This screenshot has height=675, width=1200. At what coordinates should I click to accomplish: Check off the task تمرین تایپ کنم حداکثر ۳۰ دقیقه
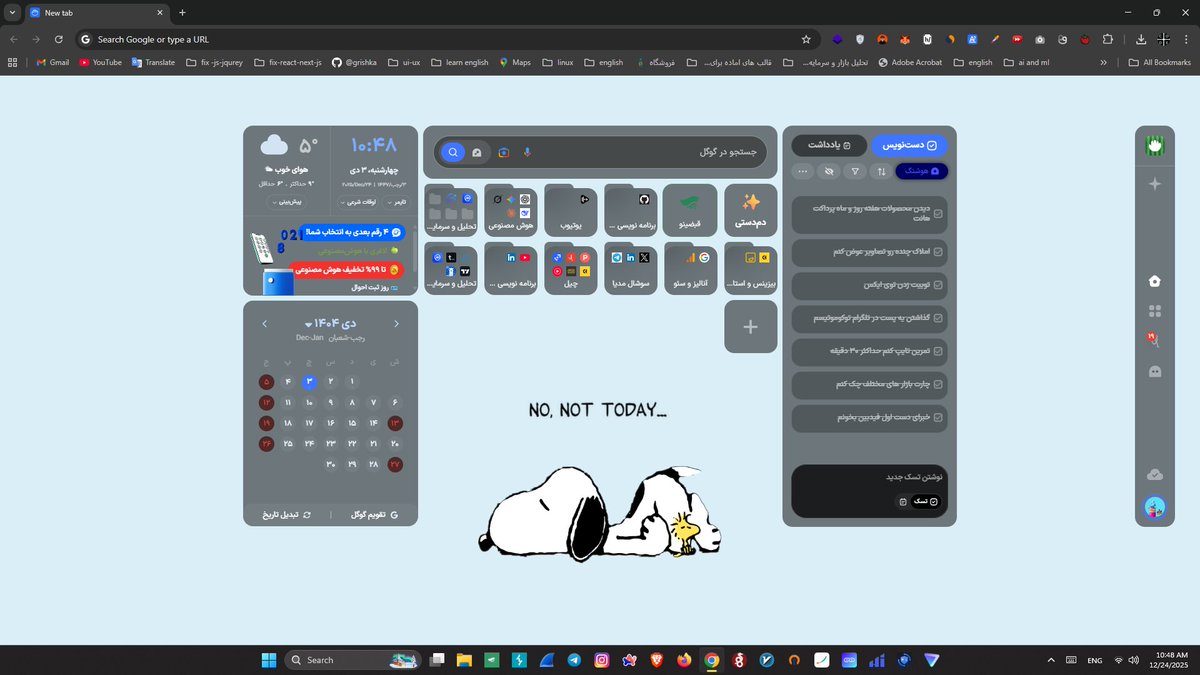[x=937, y=352]
